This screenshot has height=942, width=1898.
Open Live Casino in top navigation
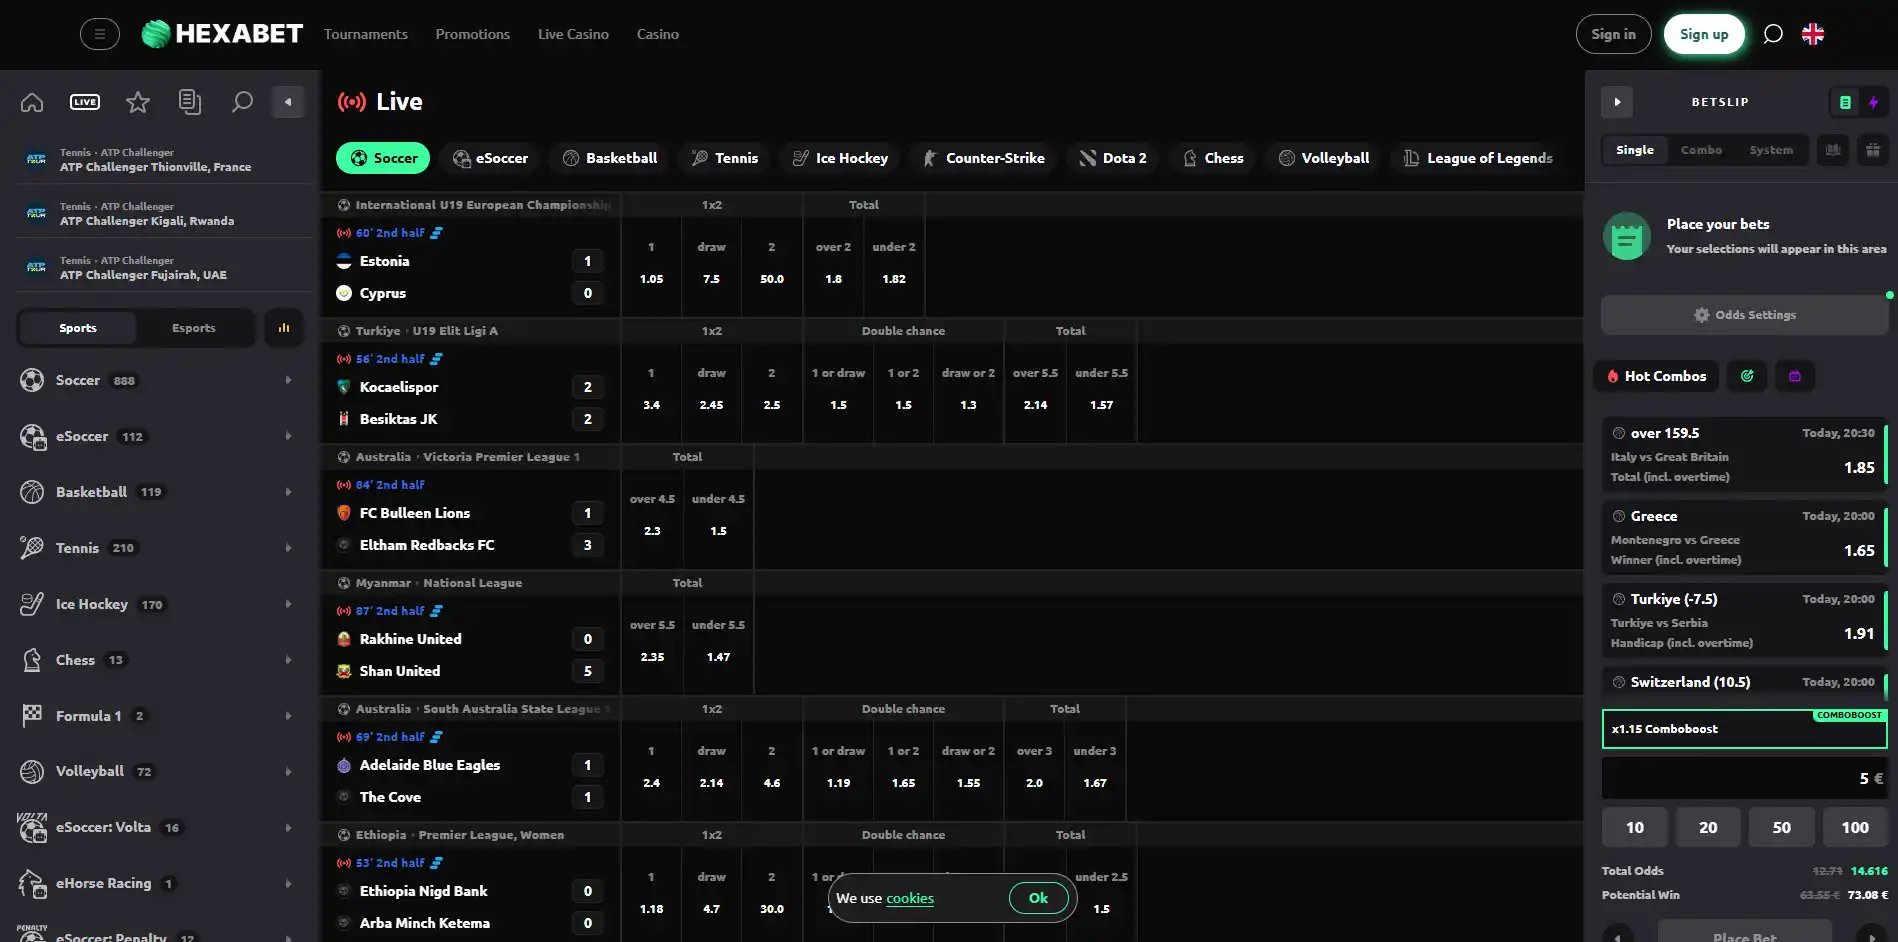[573, 34]
